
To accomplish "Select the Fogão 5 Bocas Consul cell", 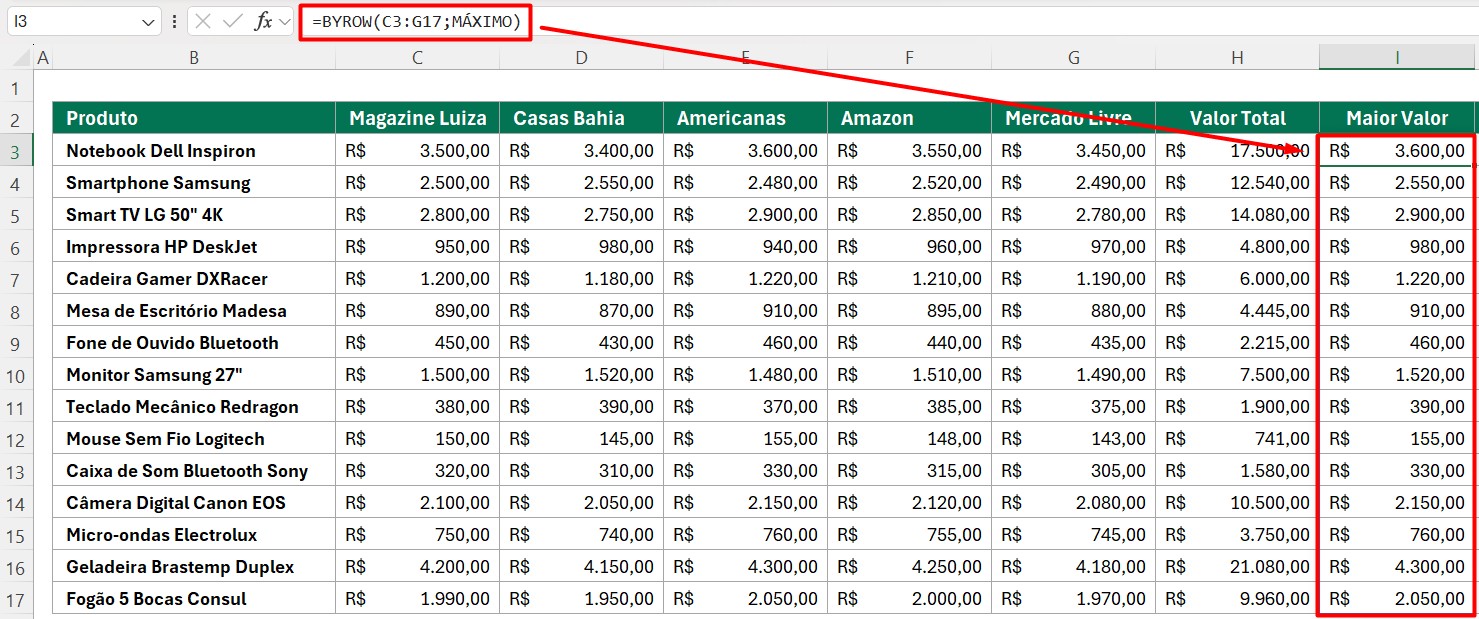I will pos(194,599).
